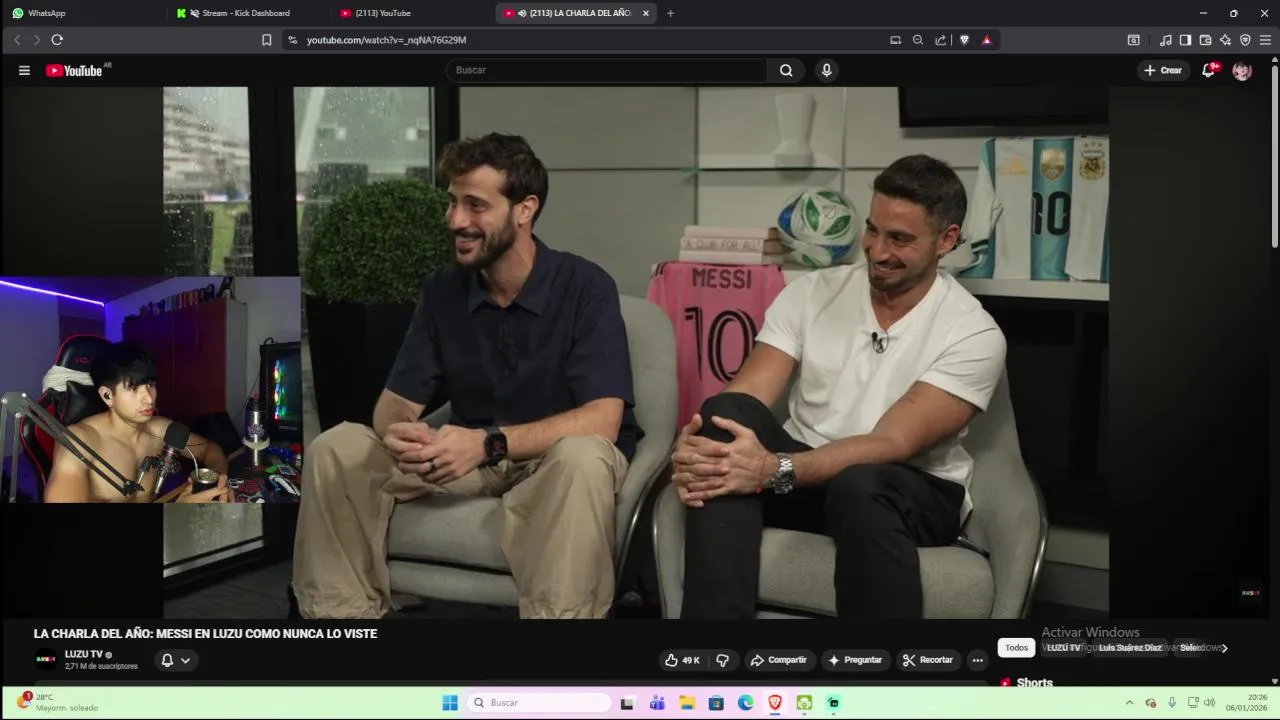Close the LA CHARLA DEL AÑO tab
Viewport: 1280px width, 720px height.
pos(646,13)
